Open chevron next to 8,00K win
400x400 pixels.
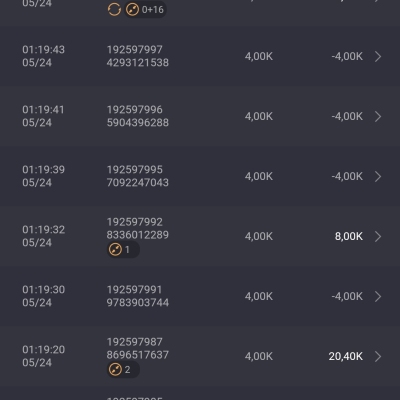378,236
